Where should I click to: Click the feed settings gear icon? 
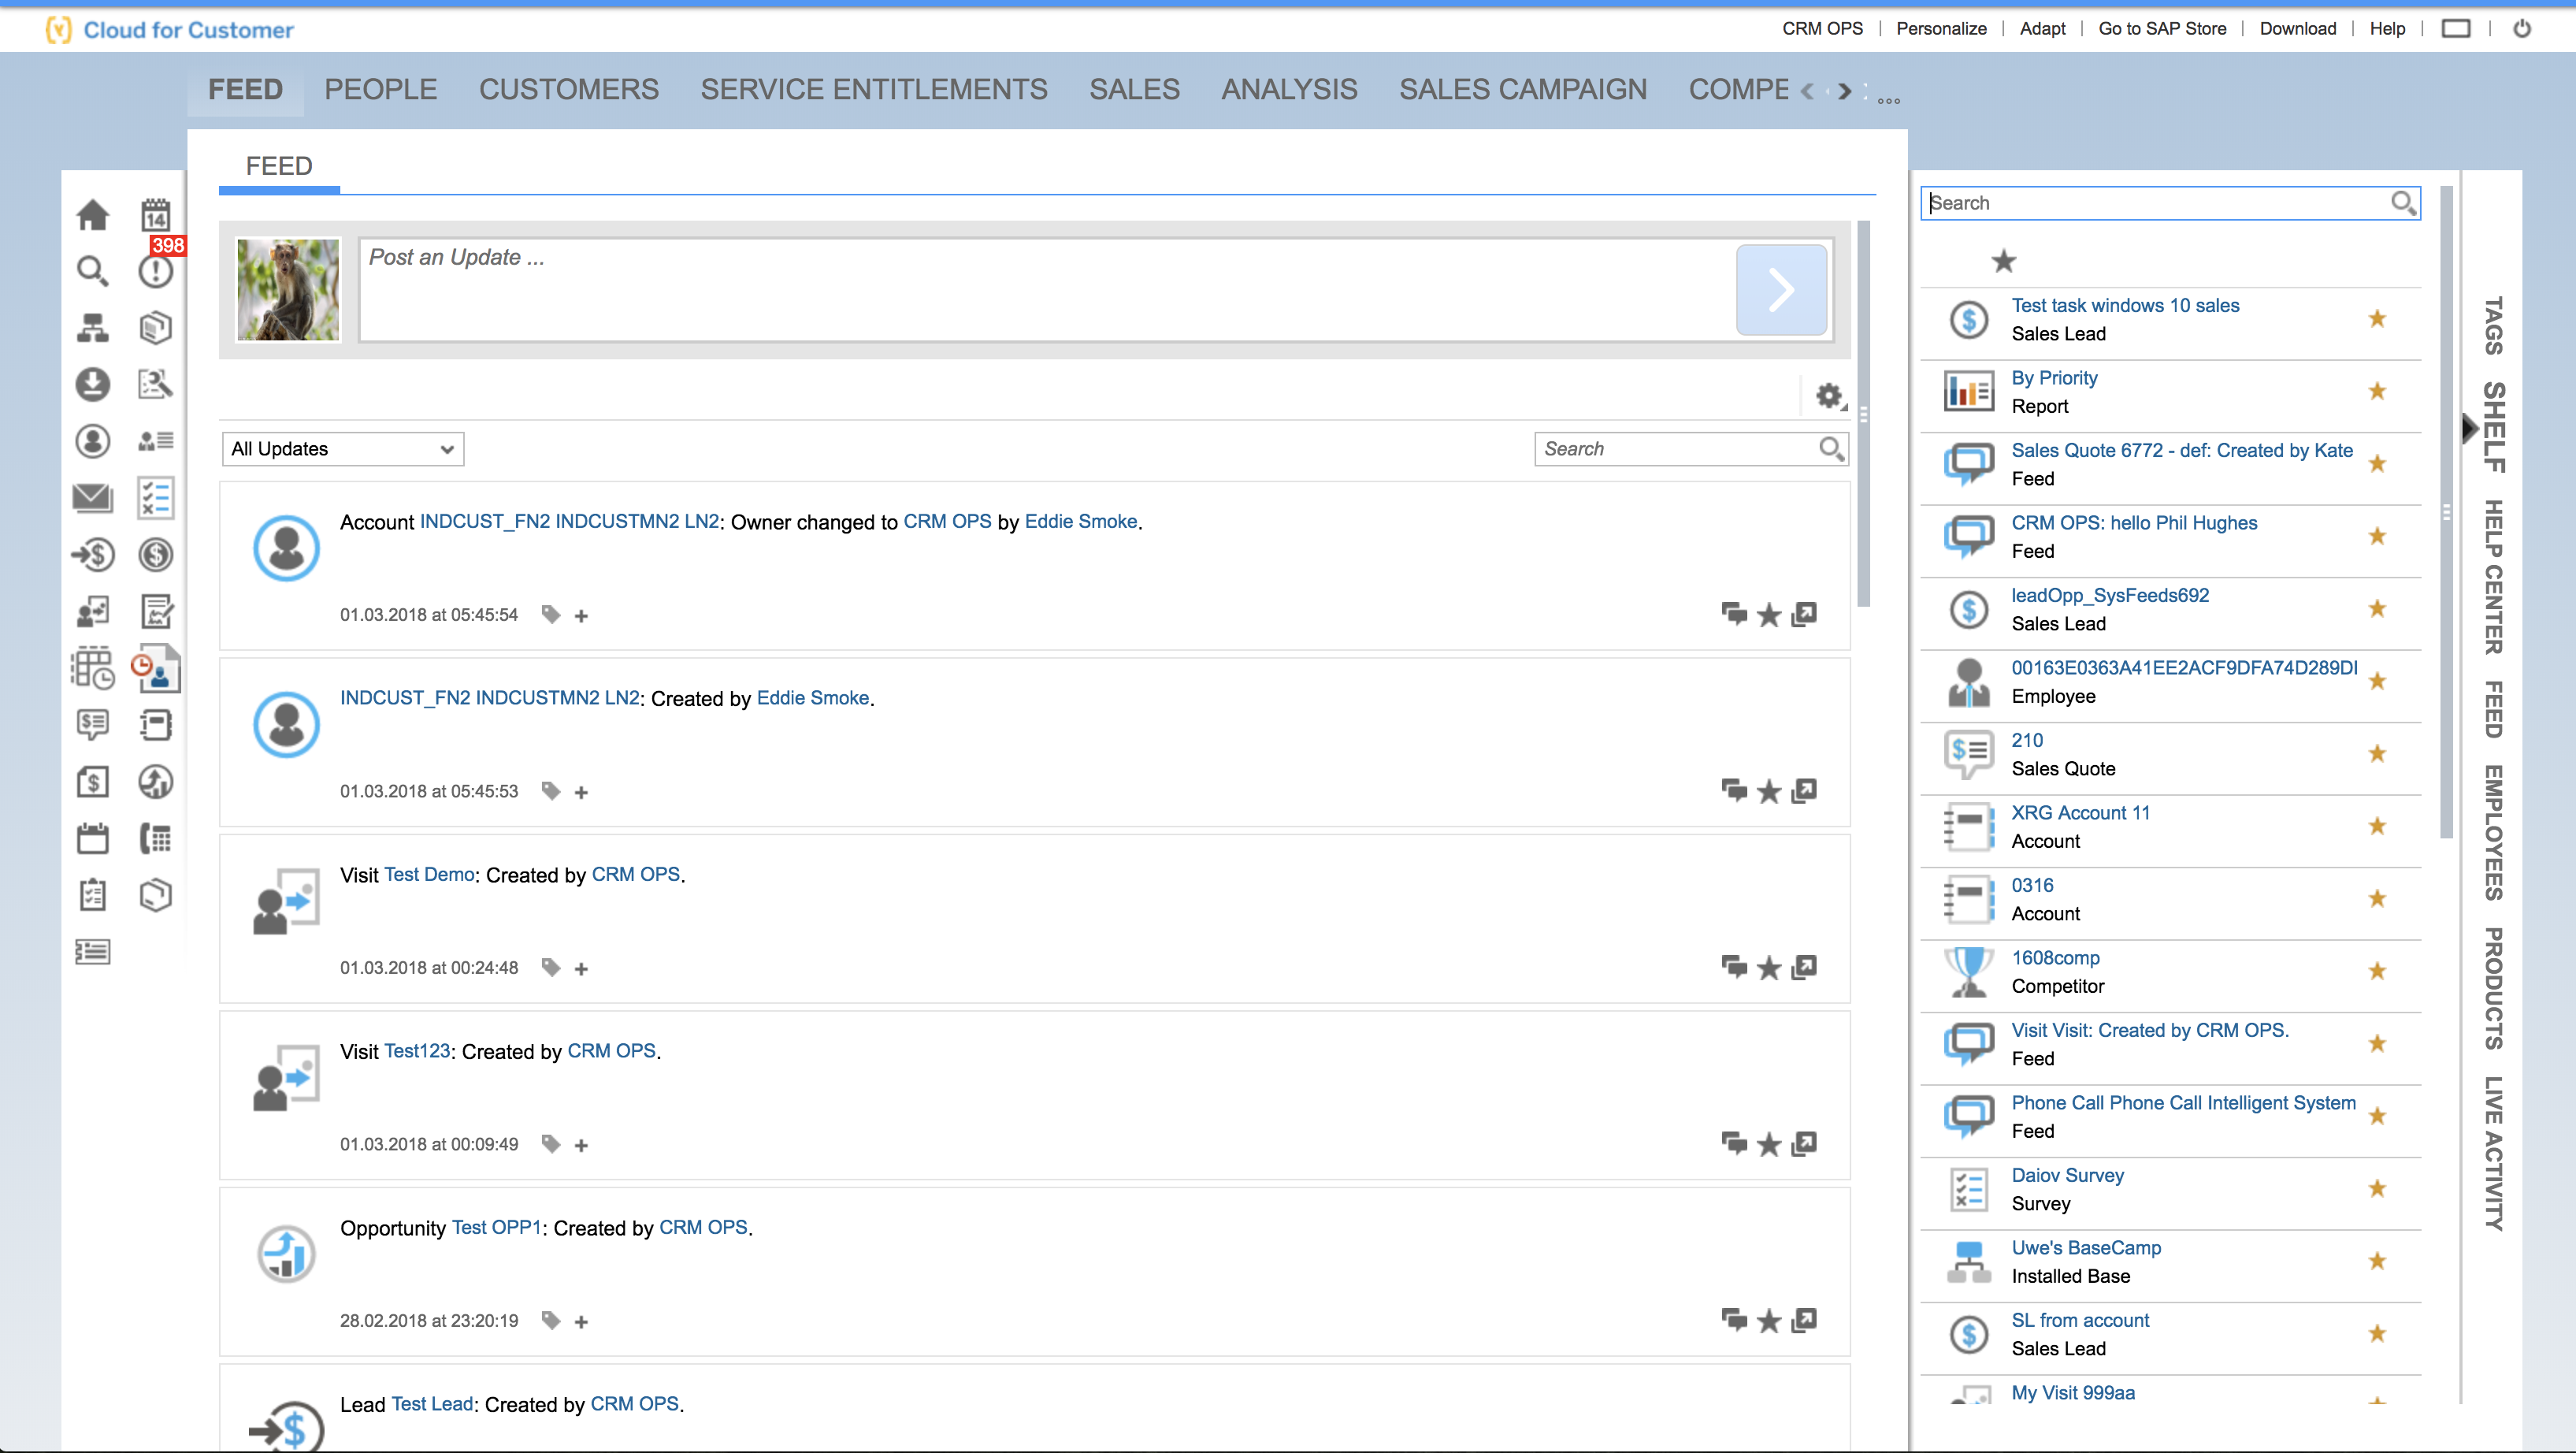pyautogui.click(x=1829, y=396)
